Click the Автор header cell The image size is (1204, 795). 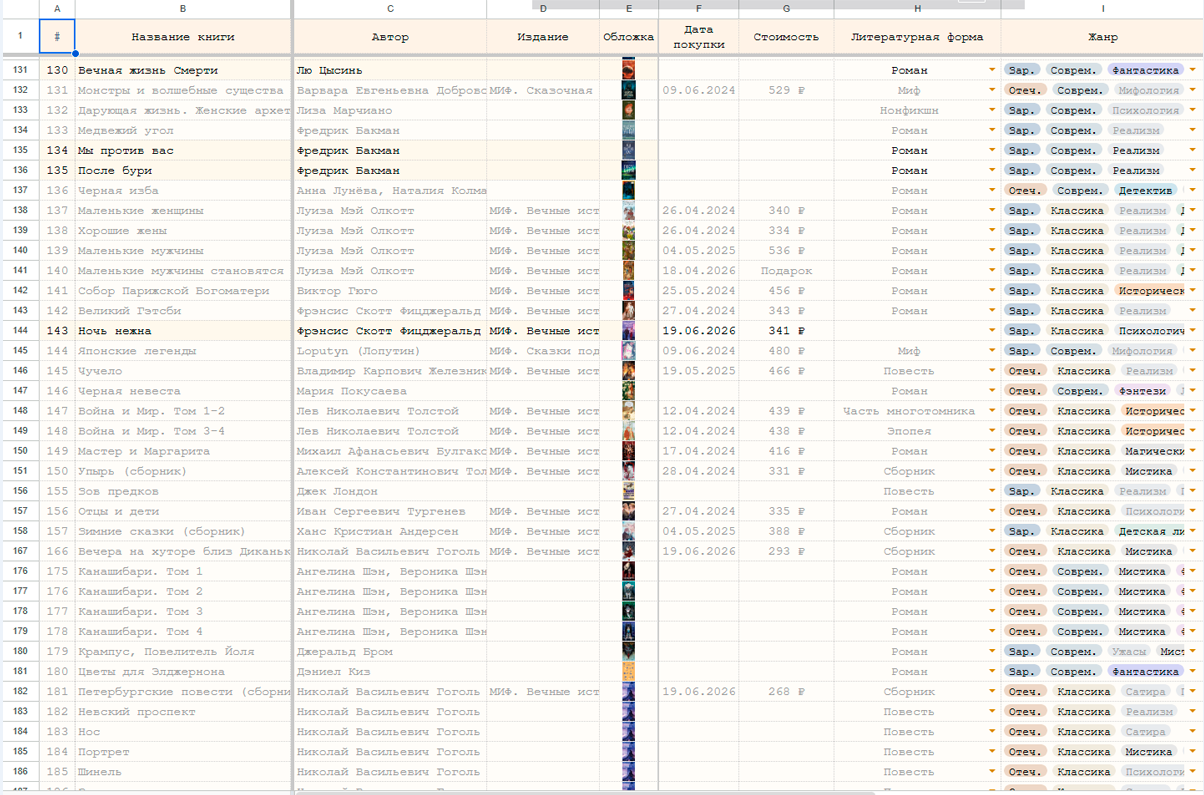click(390, 37)
